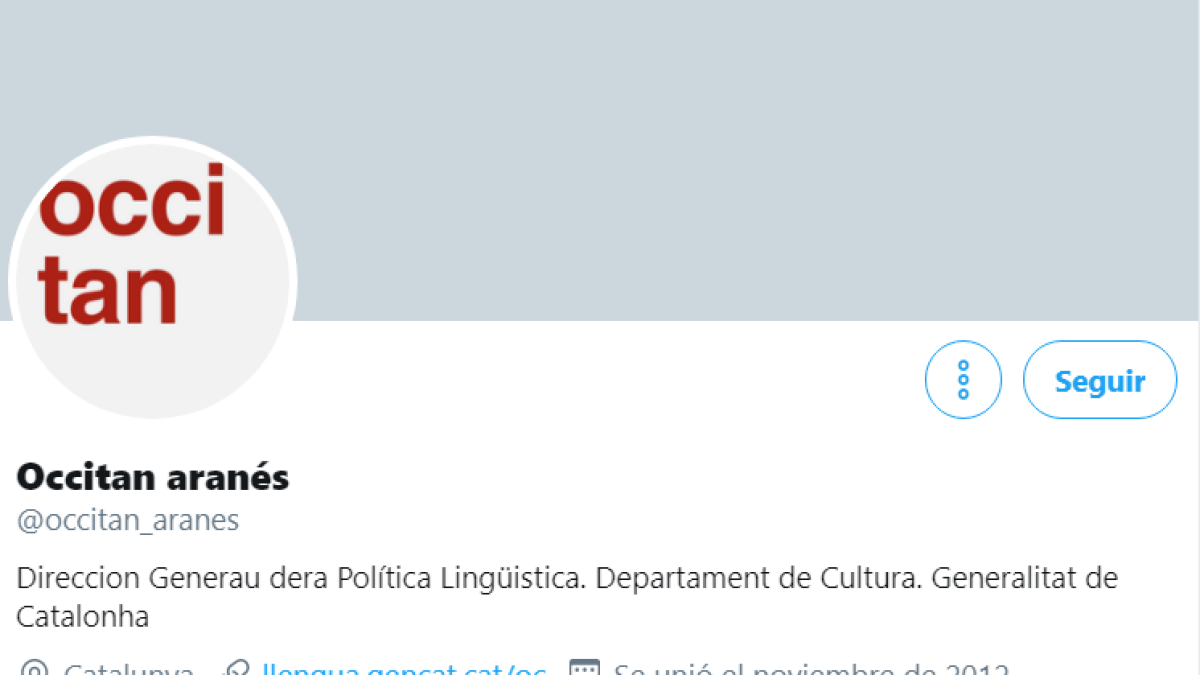This screenshot has height=675, width=1200.
Task: Open follow options via Seguir
Action: [1100, 380]
